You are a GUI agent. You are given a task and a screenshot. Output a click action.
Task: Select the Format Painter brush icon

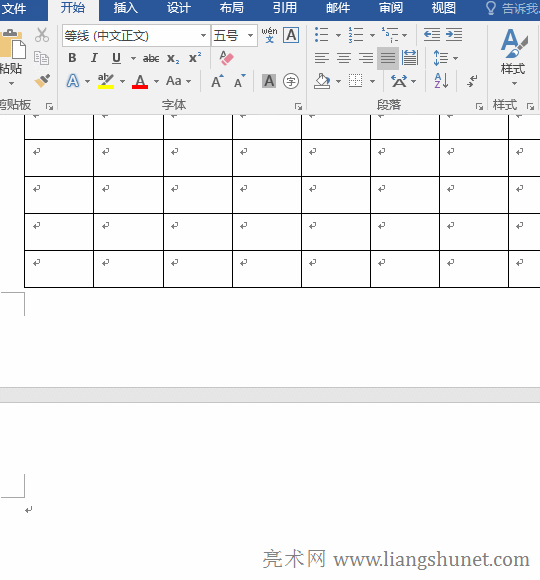42,81
